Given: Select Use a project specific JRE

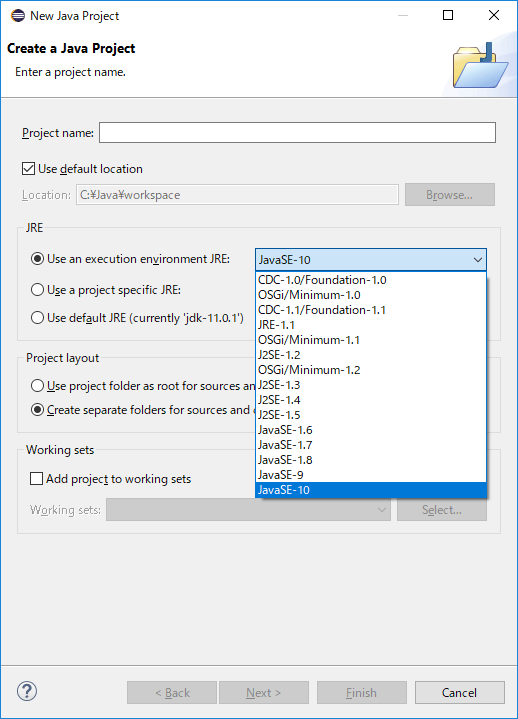Looking at the screenshot, I should pyautogui.click(x=37, y=290).
